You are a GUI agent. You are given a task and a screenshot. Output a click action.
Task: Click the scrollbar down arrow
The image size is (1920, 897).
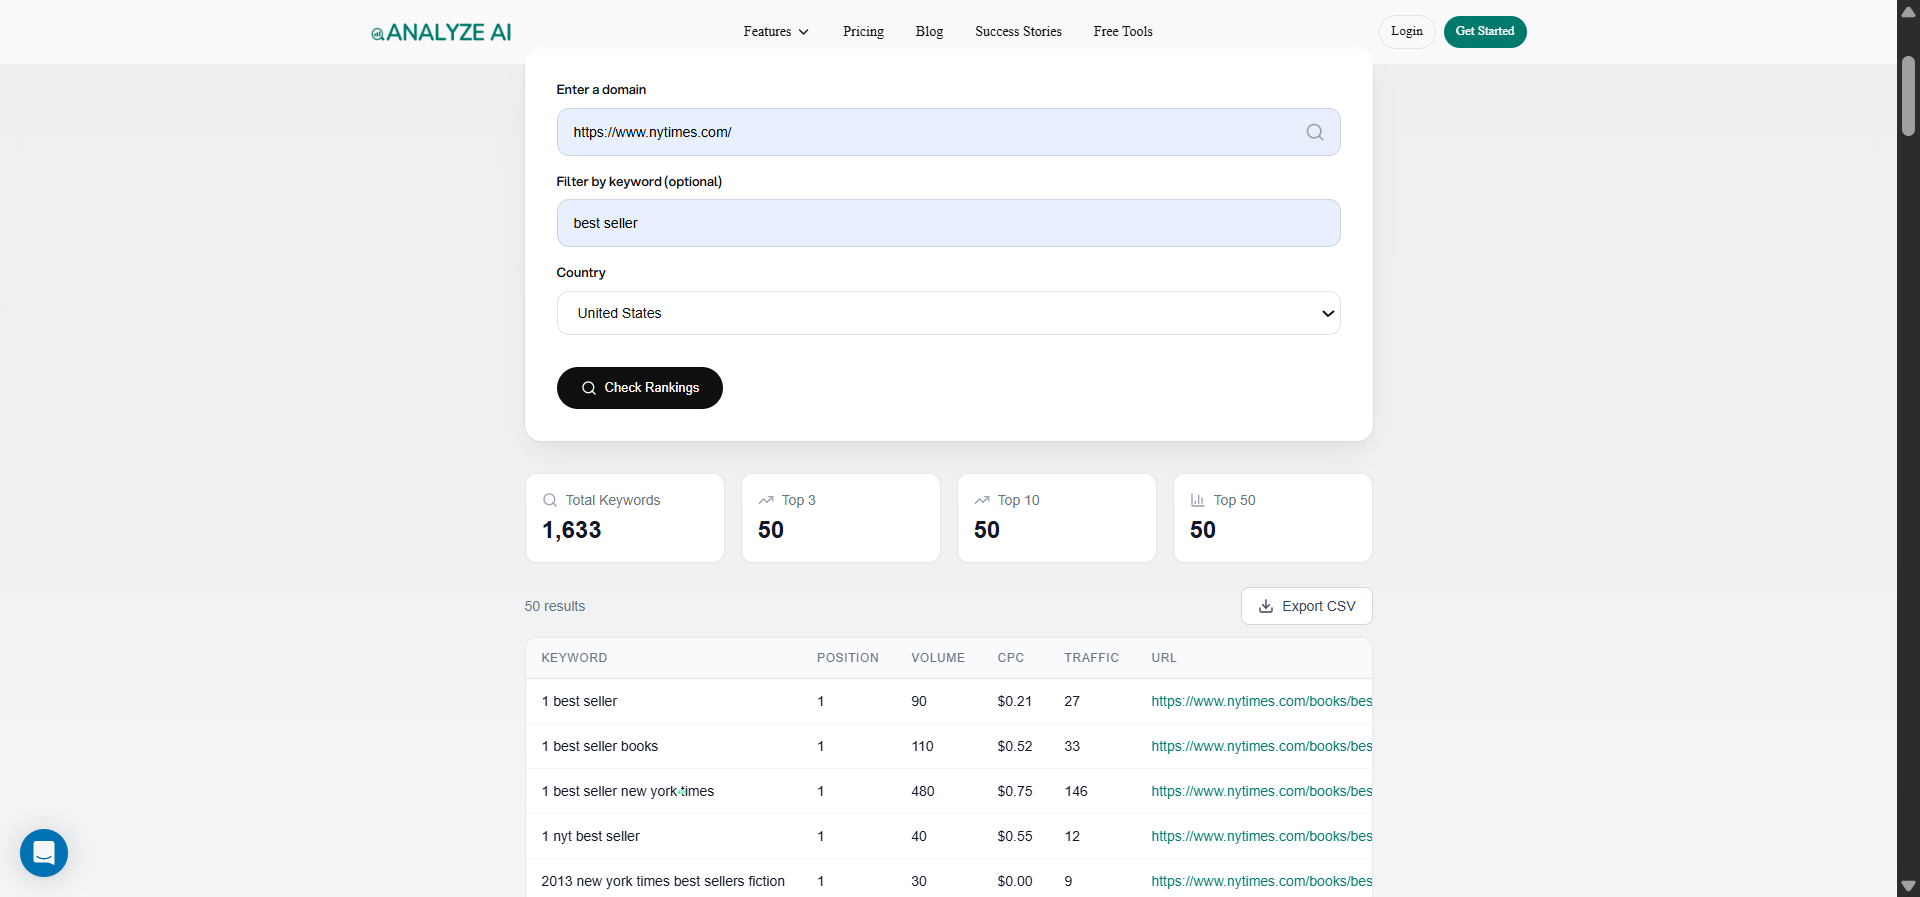(1908, 886)
